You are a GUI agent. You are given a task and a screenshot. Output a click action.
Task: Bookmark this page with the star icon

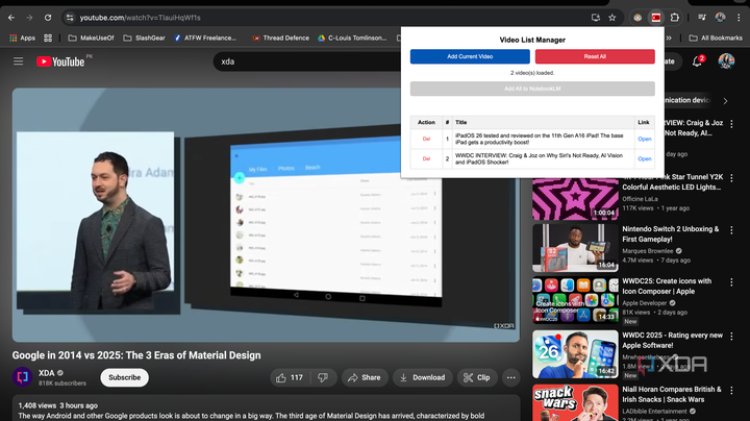click(612, 18)
